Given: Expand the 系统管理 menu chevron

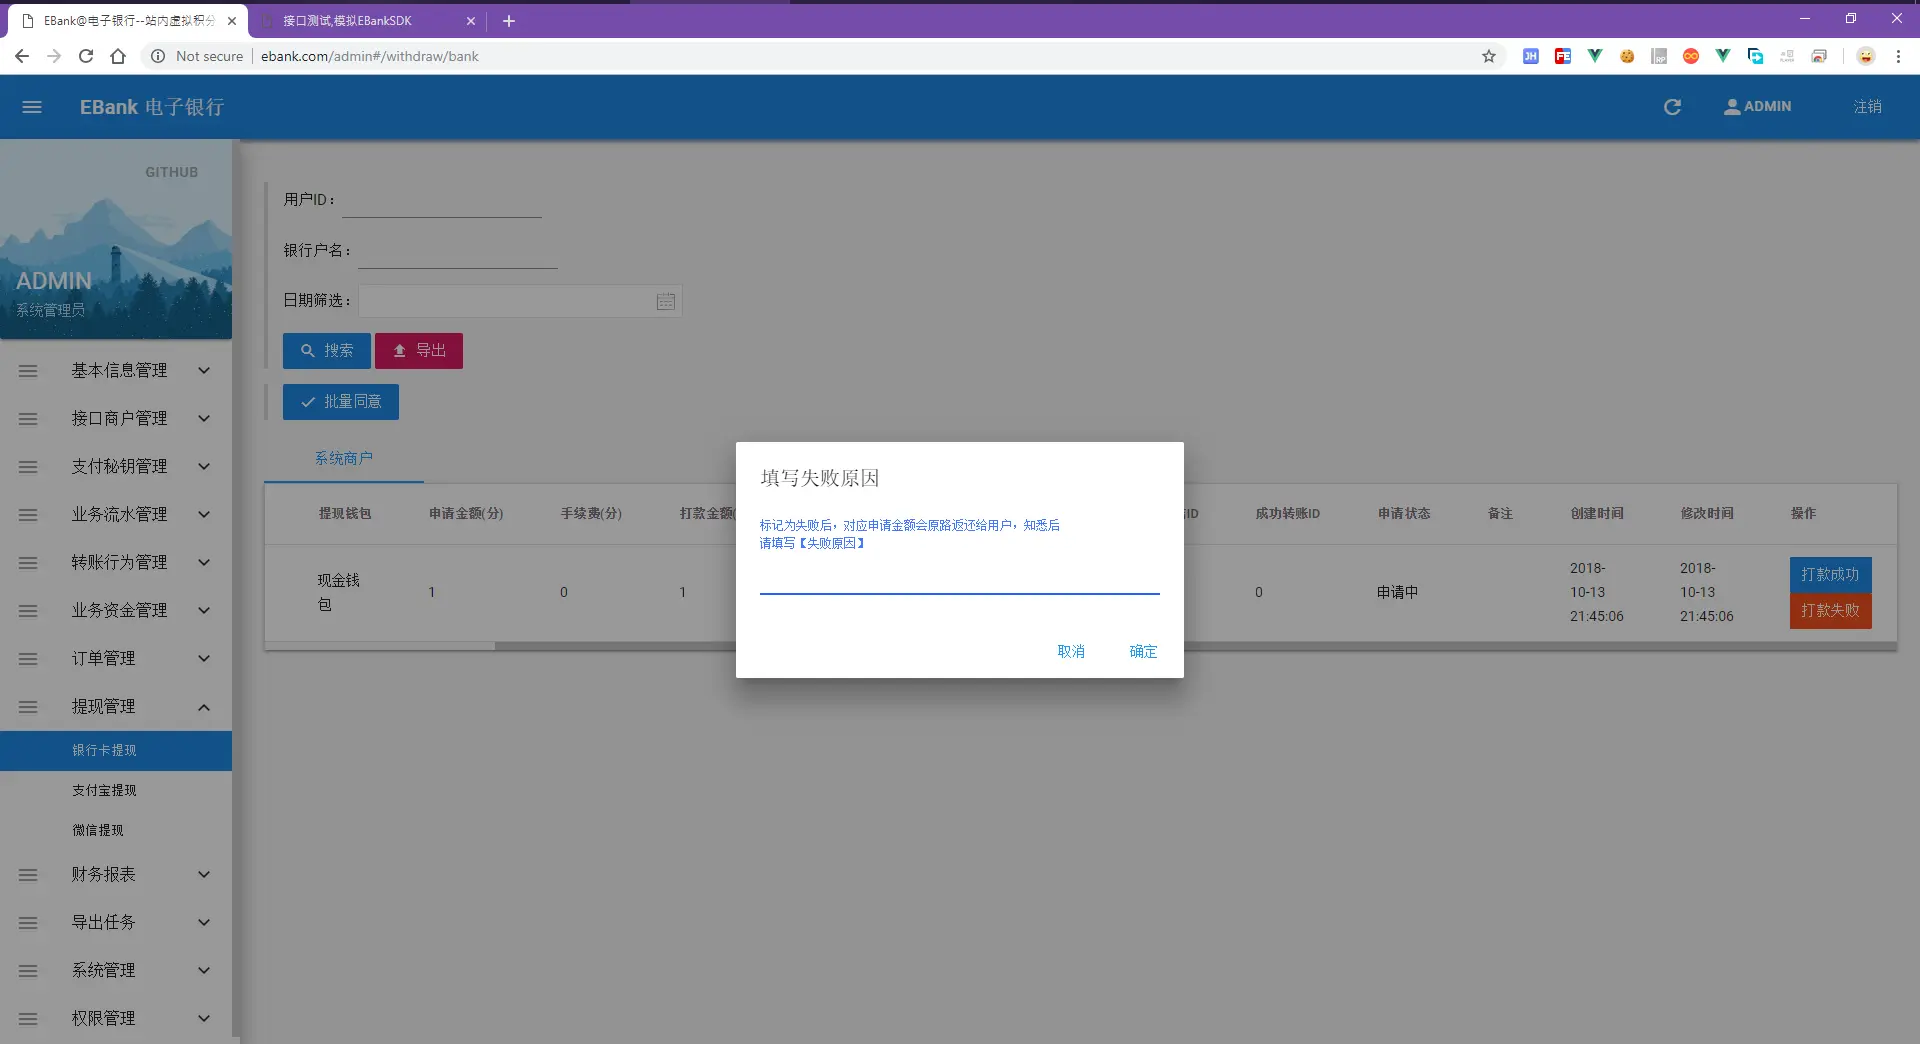Looking at the screenshot, I should 204,971.
